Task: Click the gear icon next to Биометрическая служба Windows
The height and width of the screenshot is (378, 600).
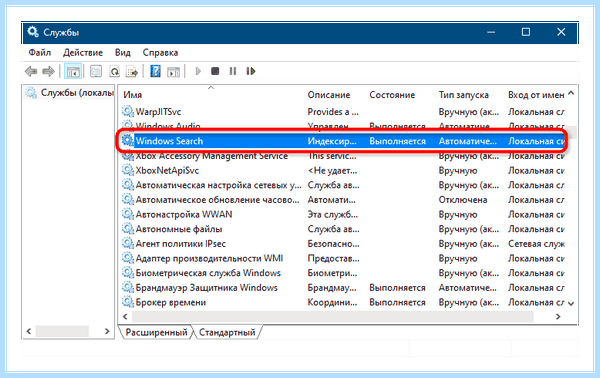Action: coord(128,272)
